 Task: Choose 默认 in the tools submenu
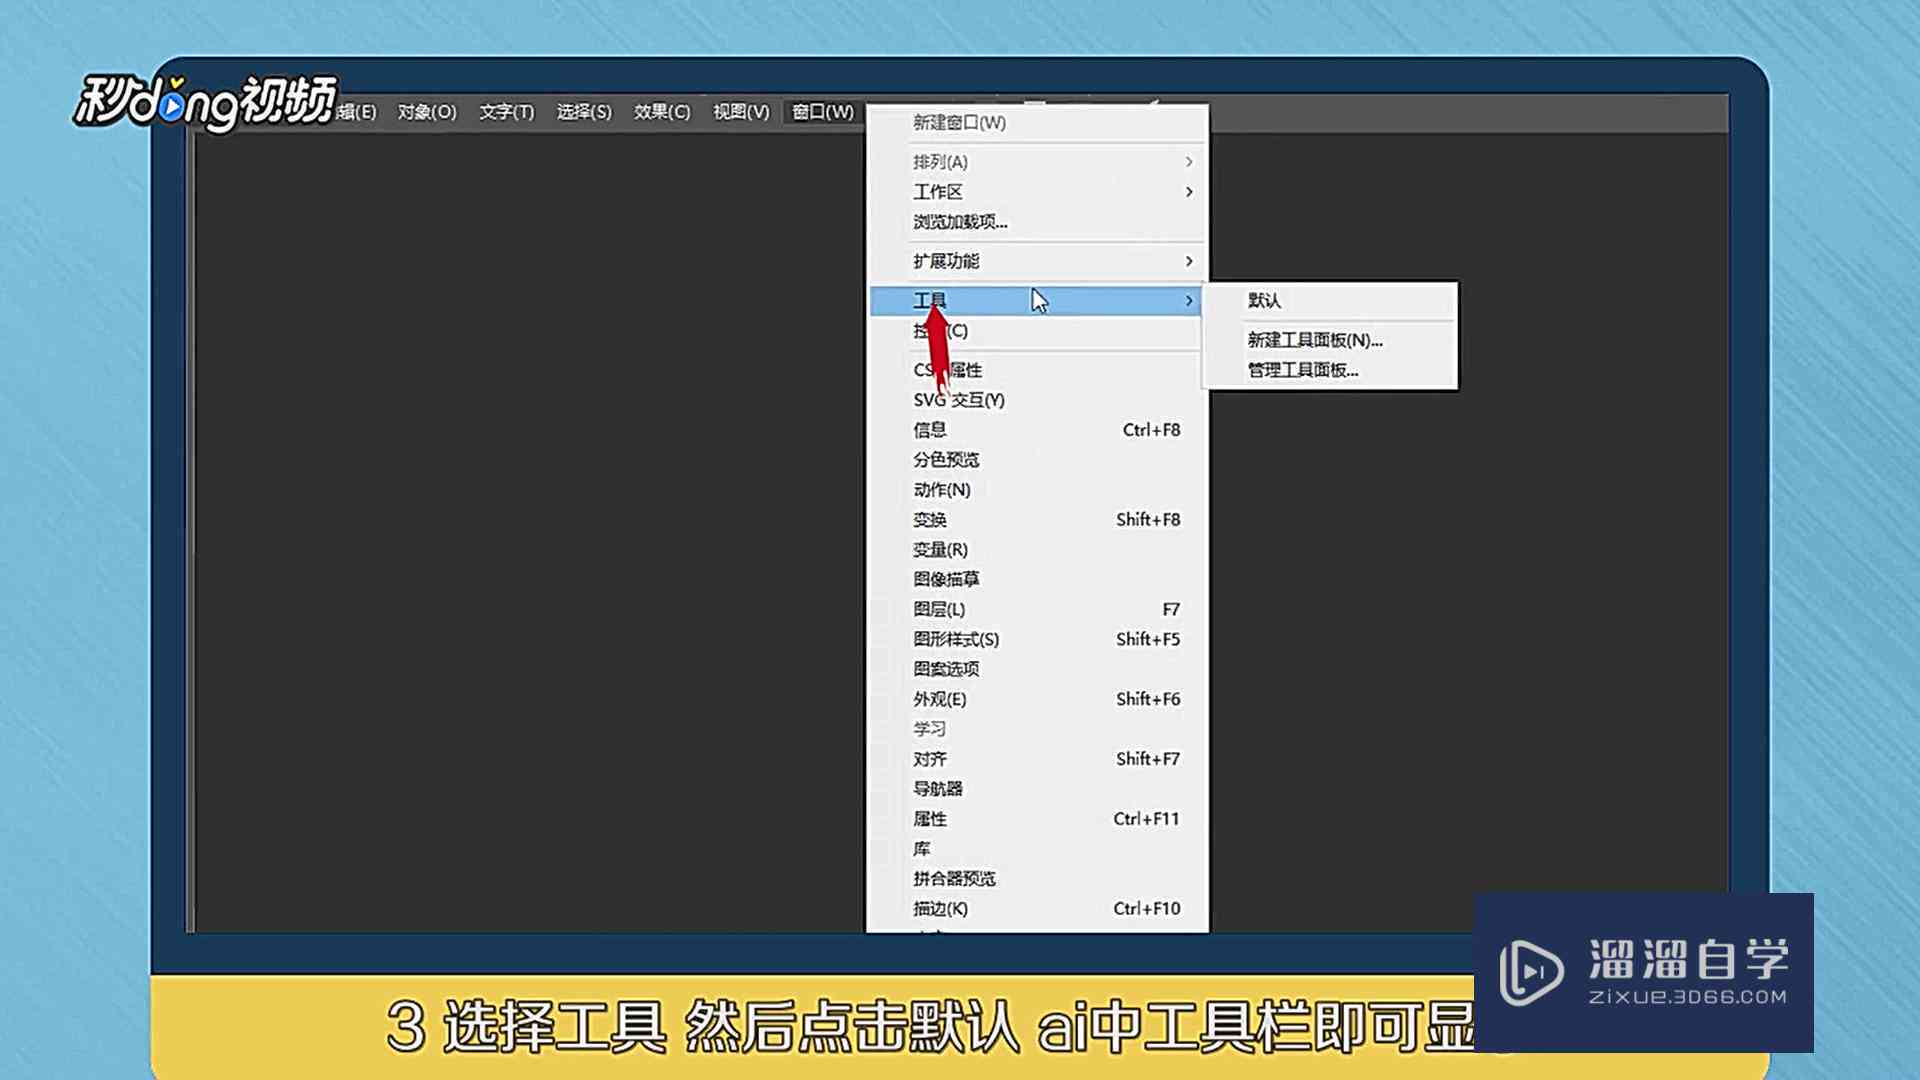click(1330, 301)
